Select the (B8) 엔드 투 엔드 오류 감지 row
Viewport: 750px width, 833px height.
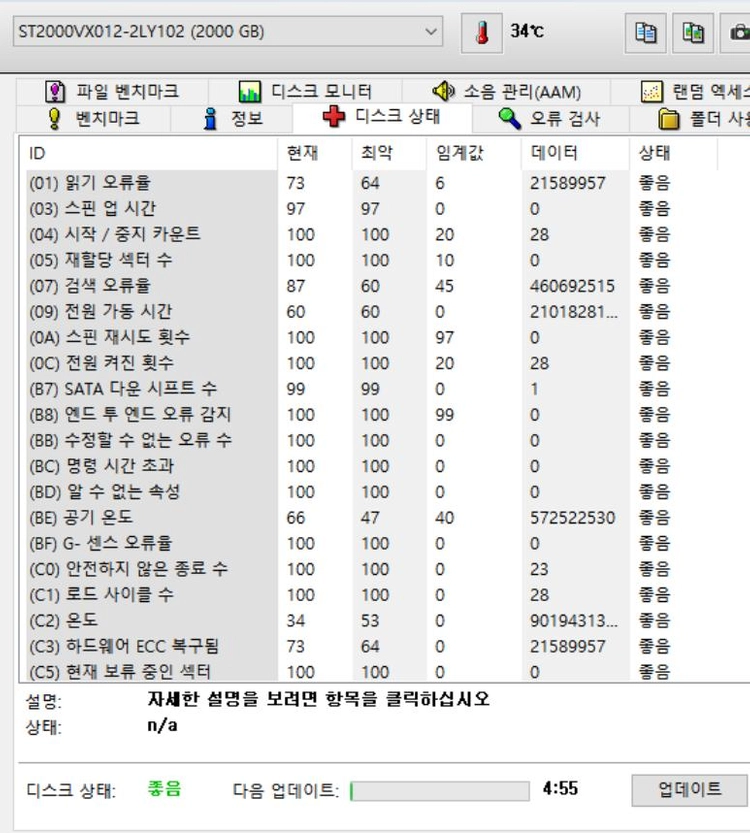(372, 415)
